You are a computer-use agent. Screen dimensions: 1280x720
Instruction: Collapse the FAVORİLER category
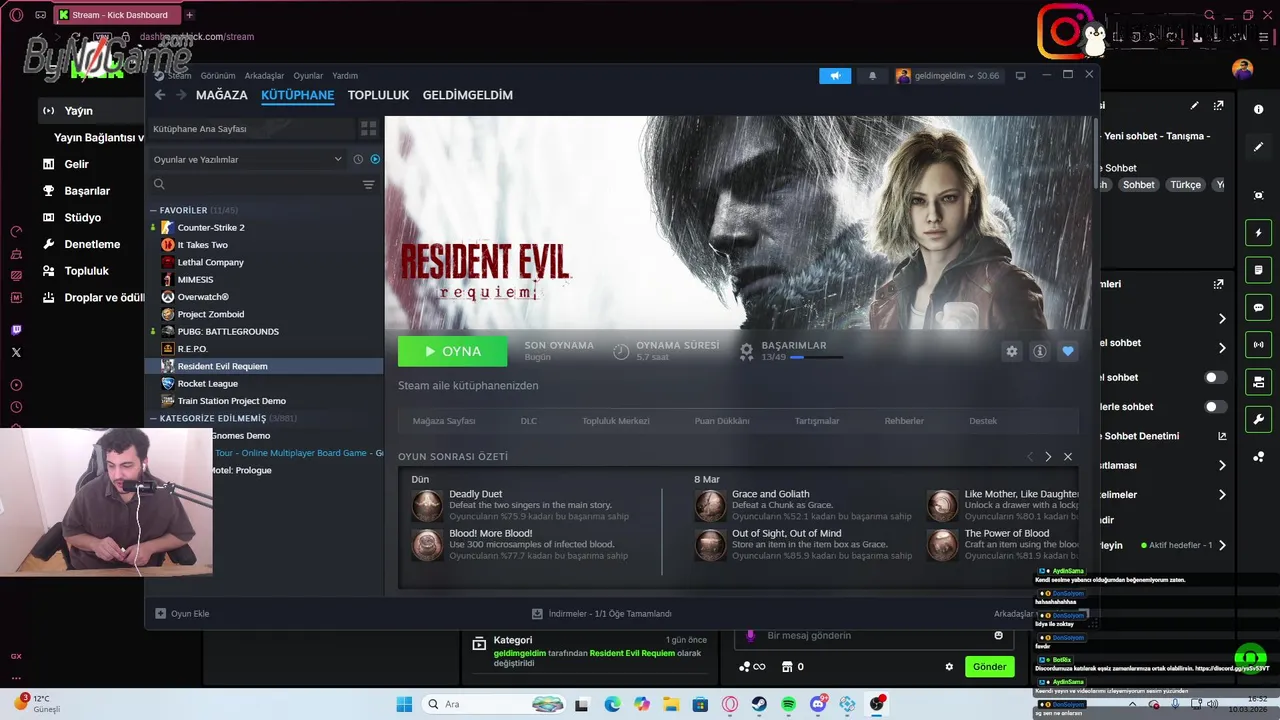click(153, 210)
